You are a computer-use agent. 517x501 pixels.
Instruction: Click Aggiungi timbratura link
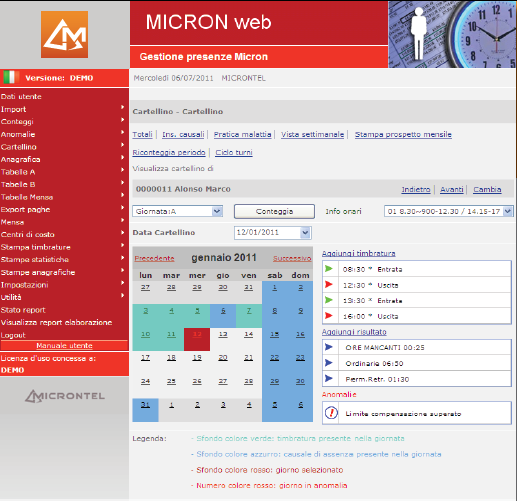tap(359, 253)
